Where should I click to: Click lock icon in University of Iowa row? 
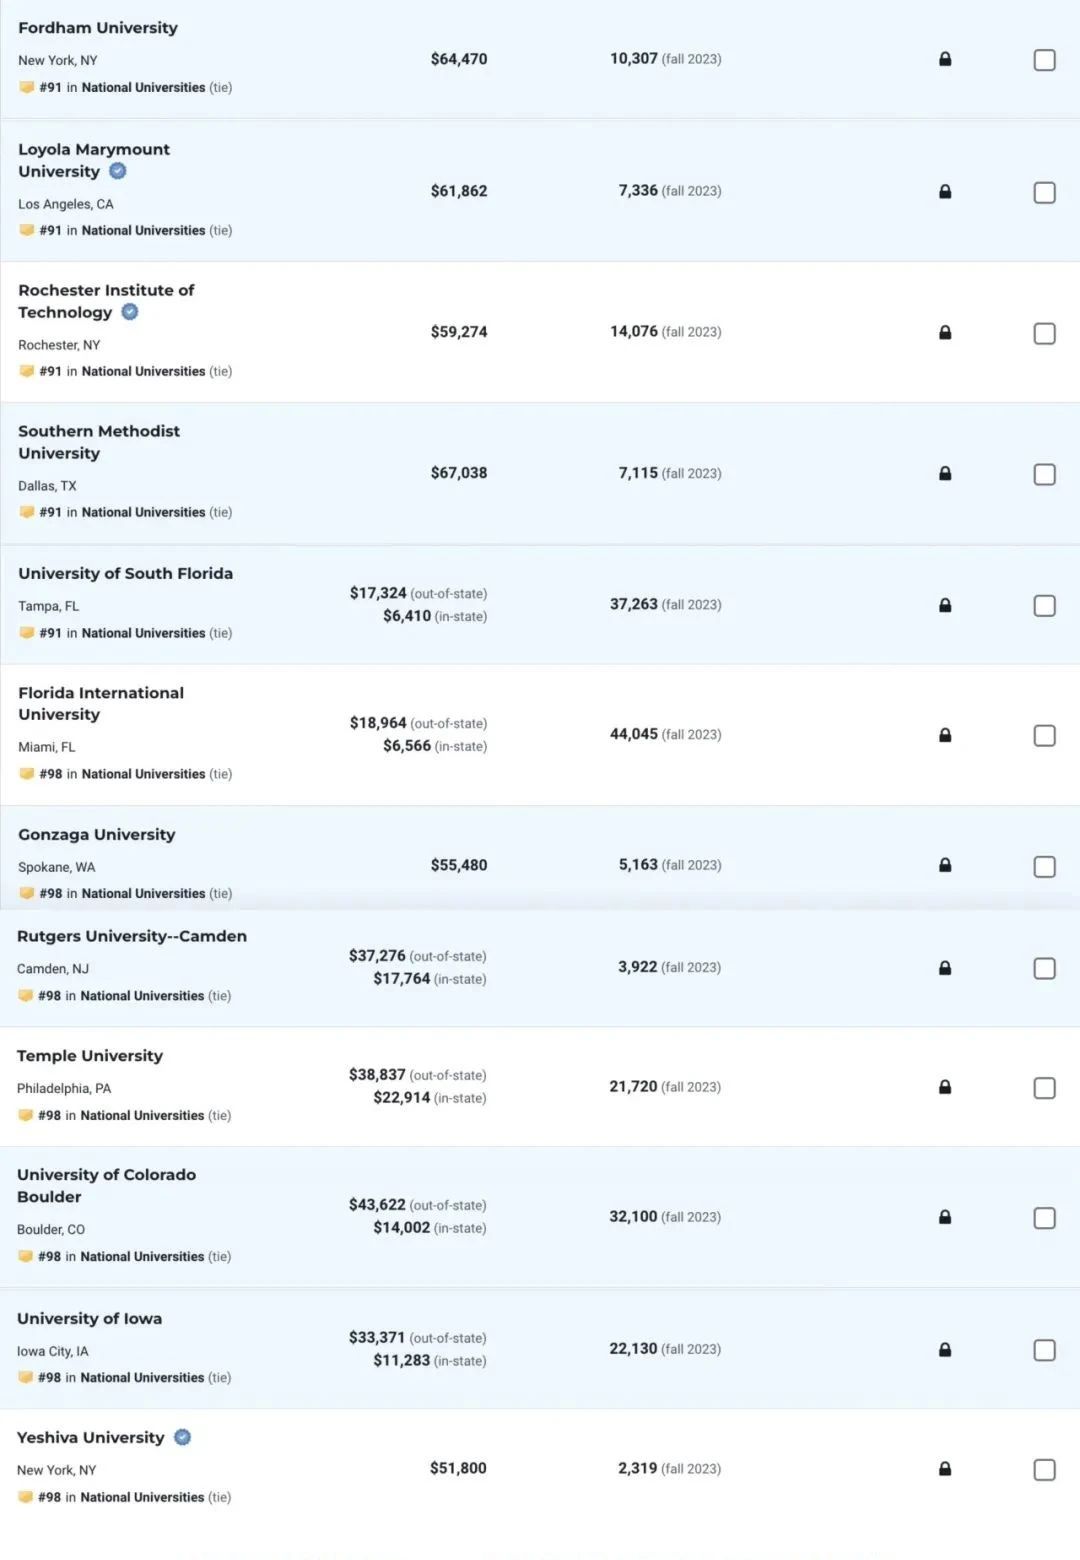[x=945, y=1349]
